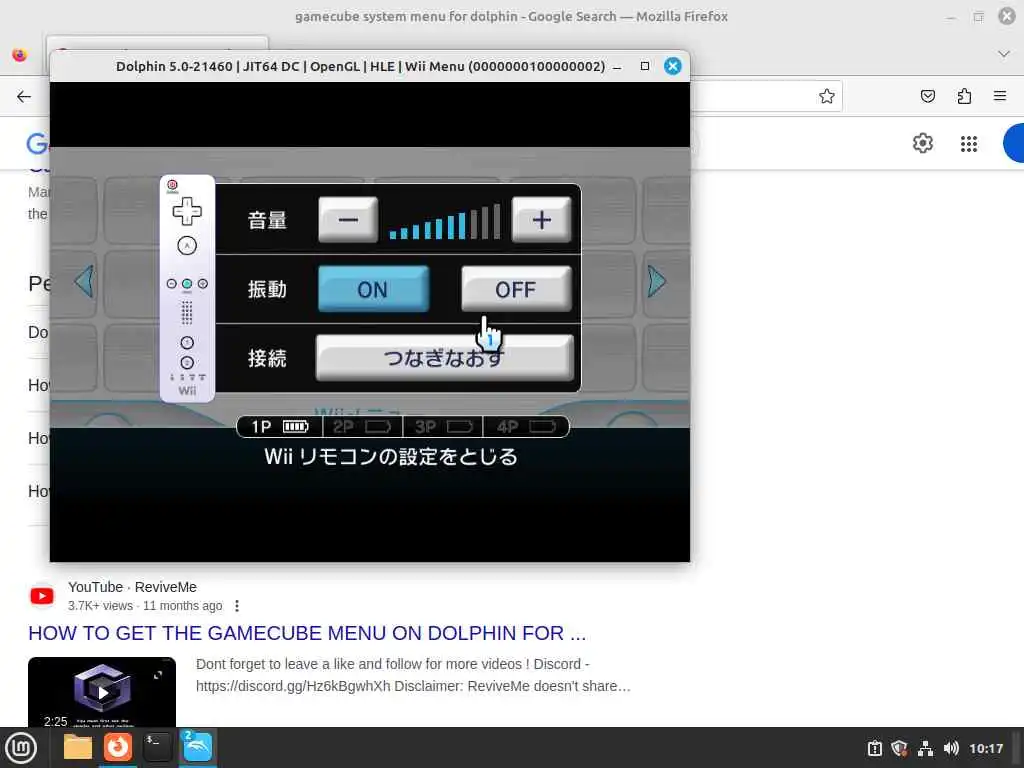This screenshot has height=768, width=1024.
Task: Switch to Firefox in the taskbar
Action: click(x=118, y=747)
